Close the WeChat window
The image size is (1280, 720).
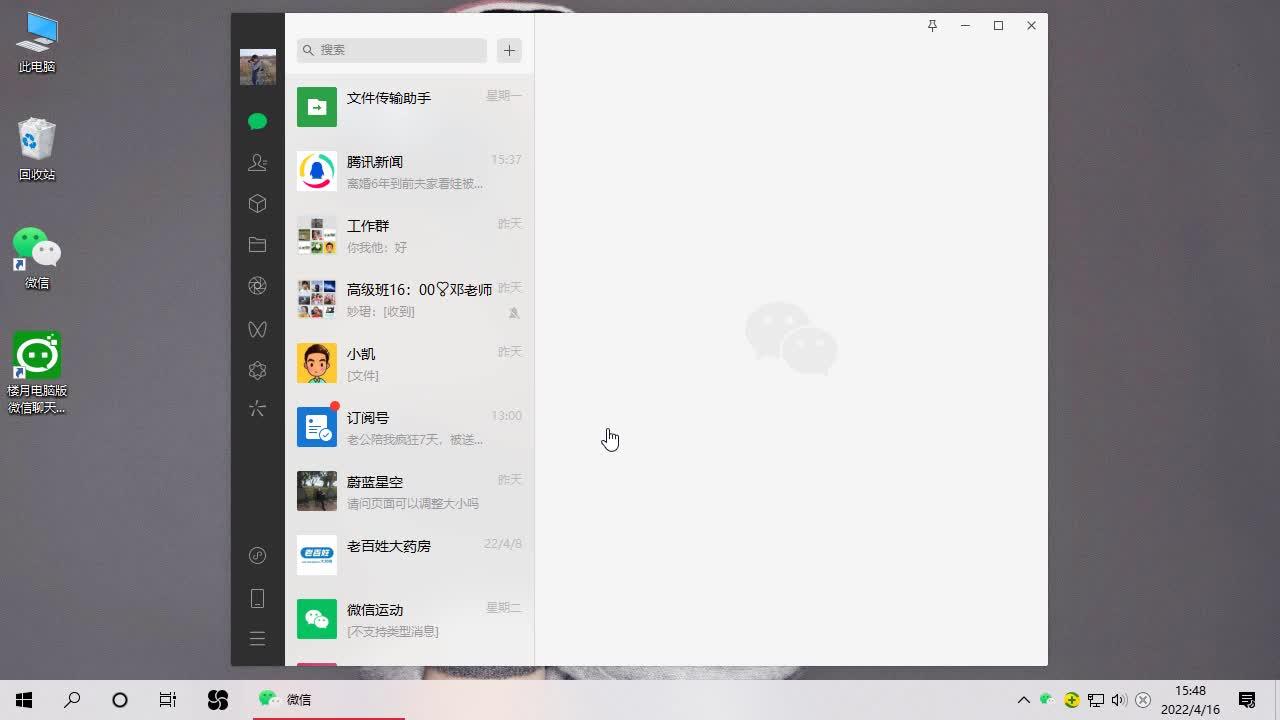[x=1031, y=26]
